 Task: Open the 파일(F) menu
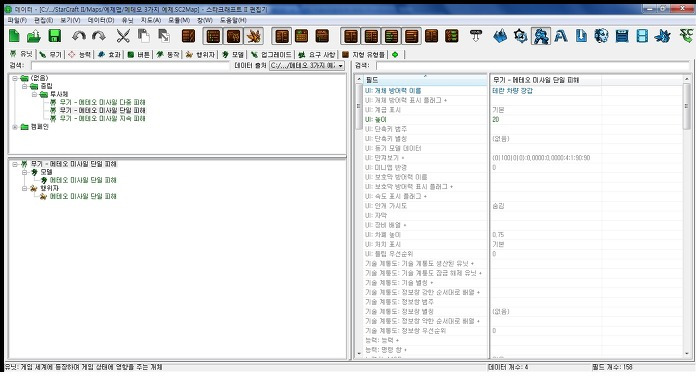(x=17, y=20)
